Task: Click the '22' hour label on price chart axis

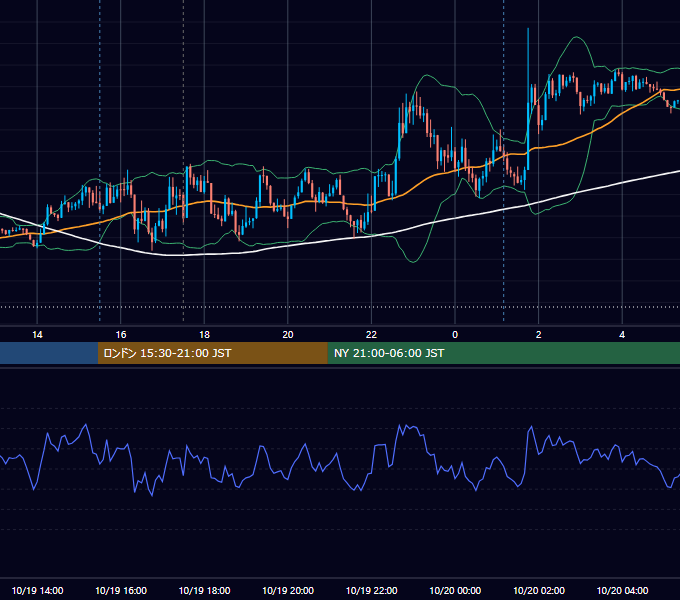Action: point(371,335)
